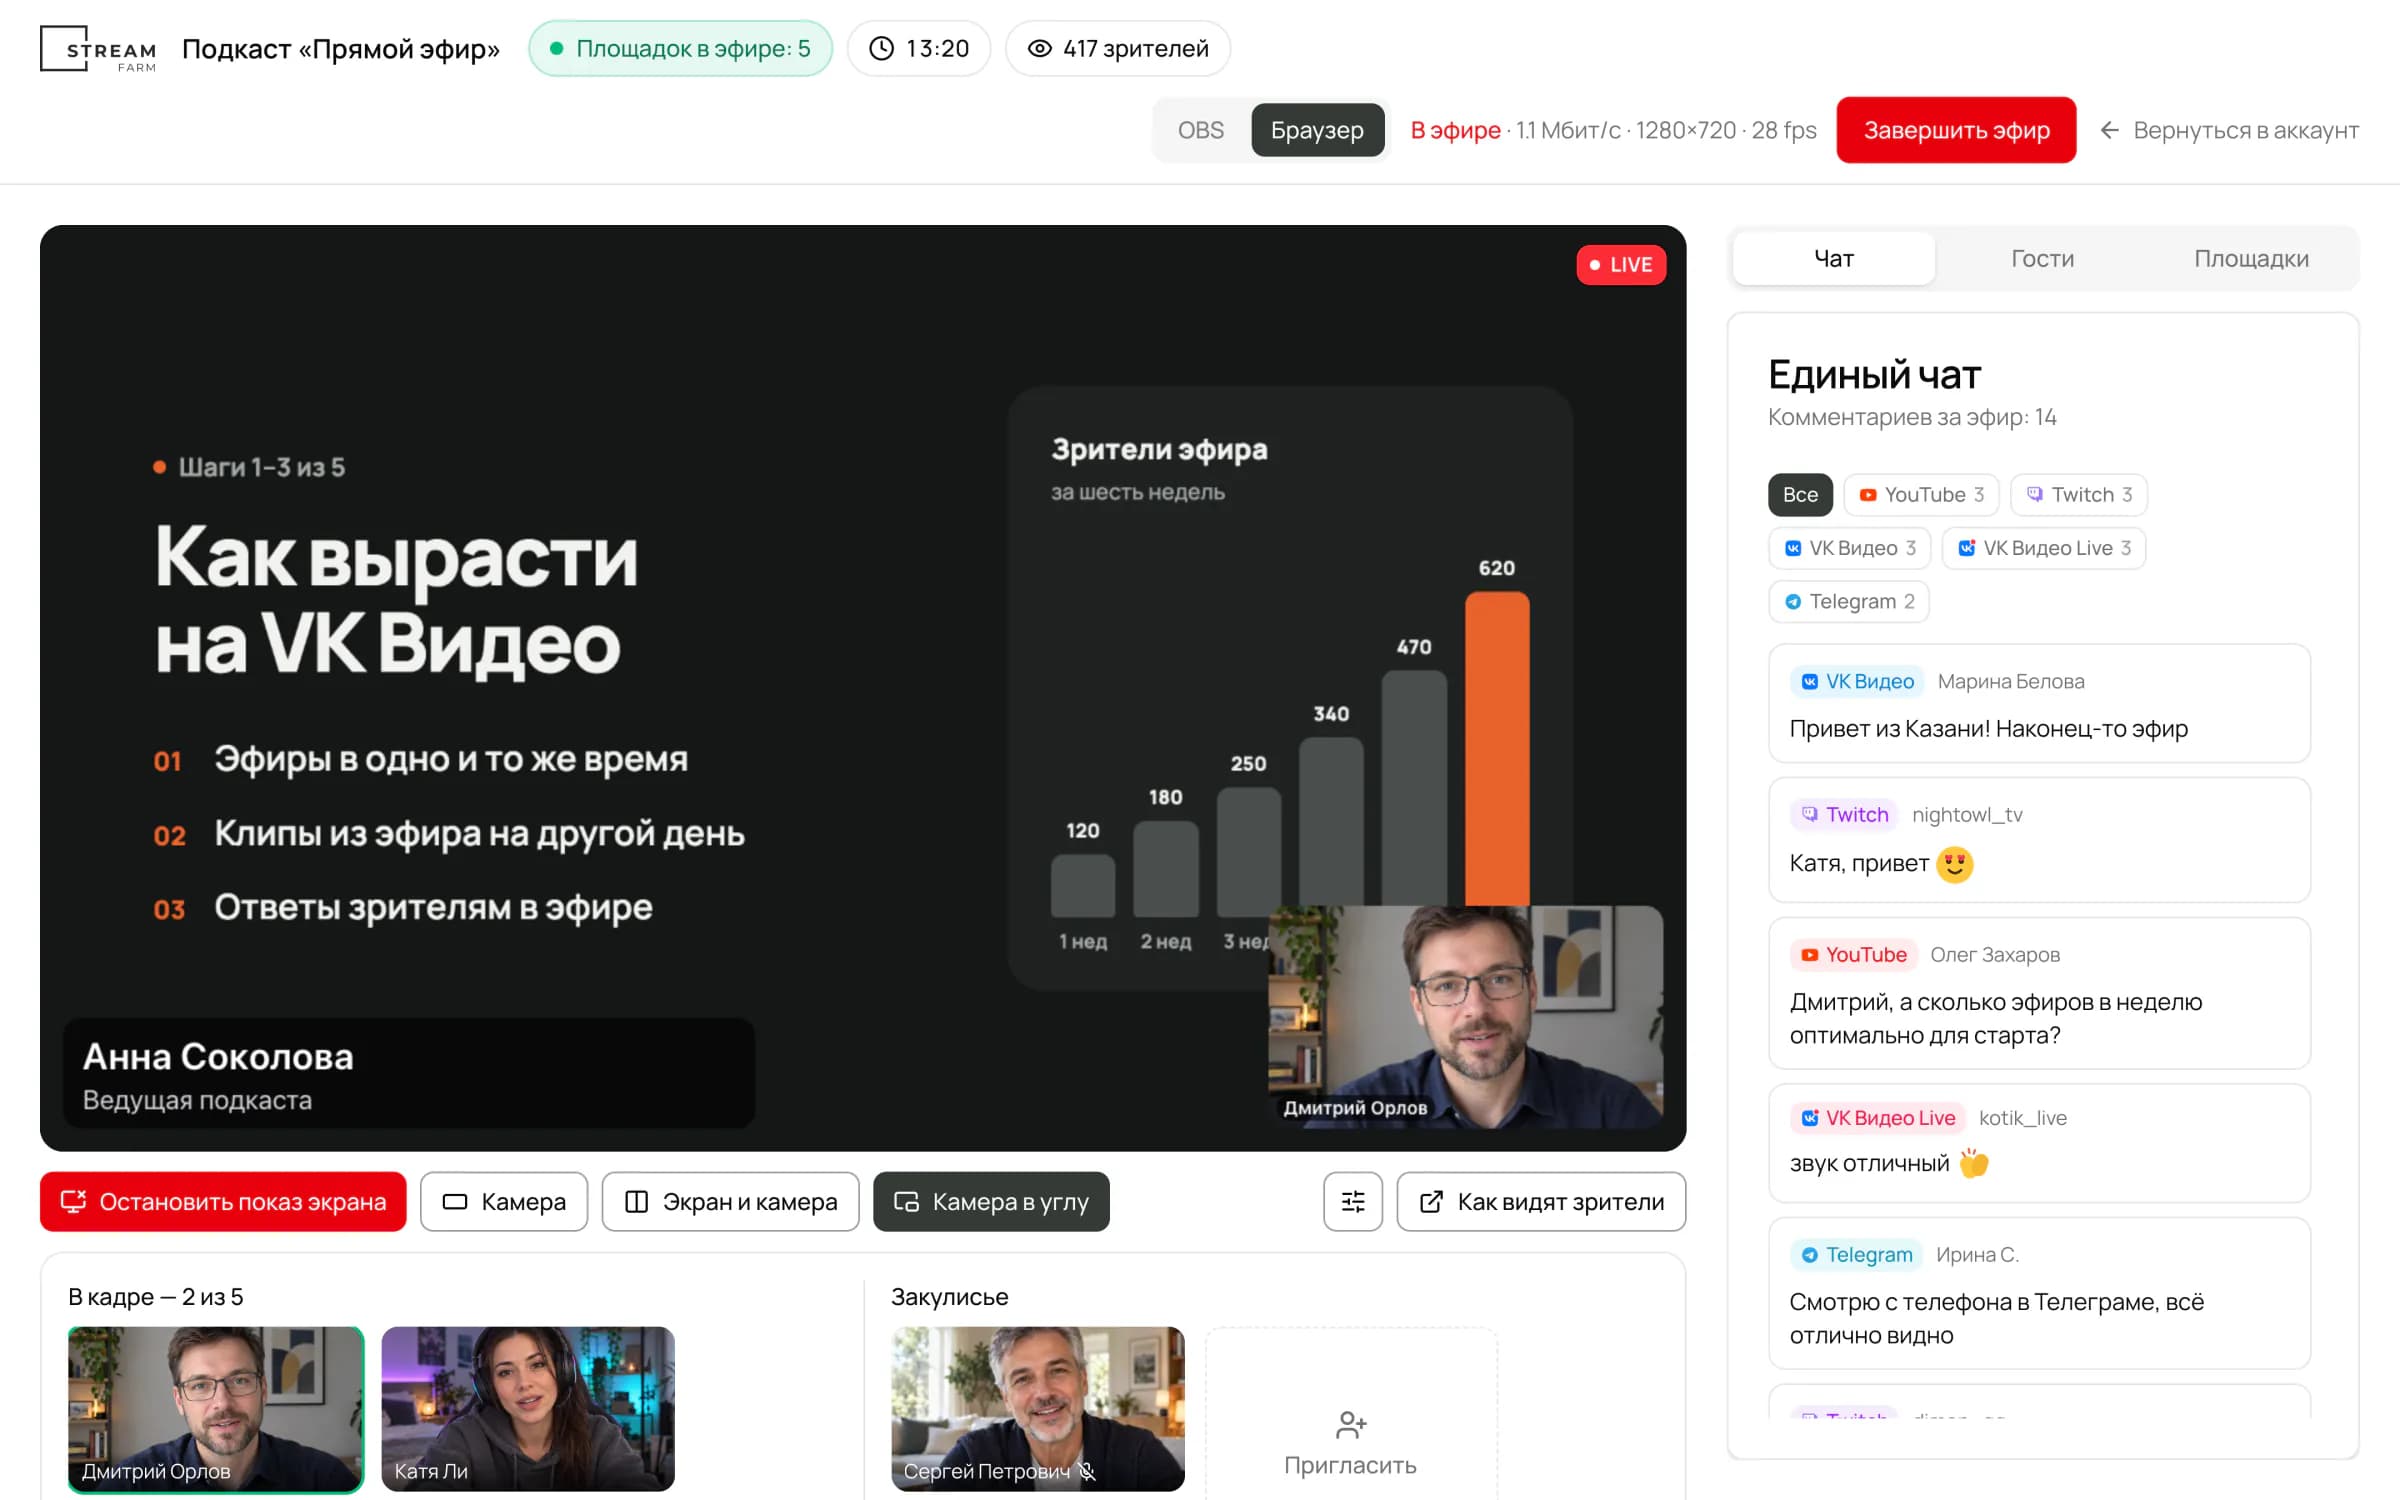Open the Площадки tab
2400x1500 pixels.
[2251, 259]
